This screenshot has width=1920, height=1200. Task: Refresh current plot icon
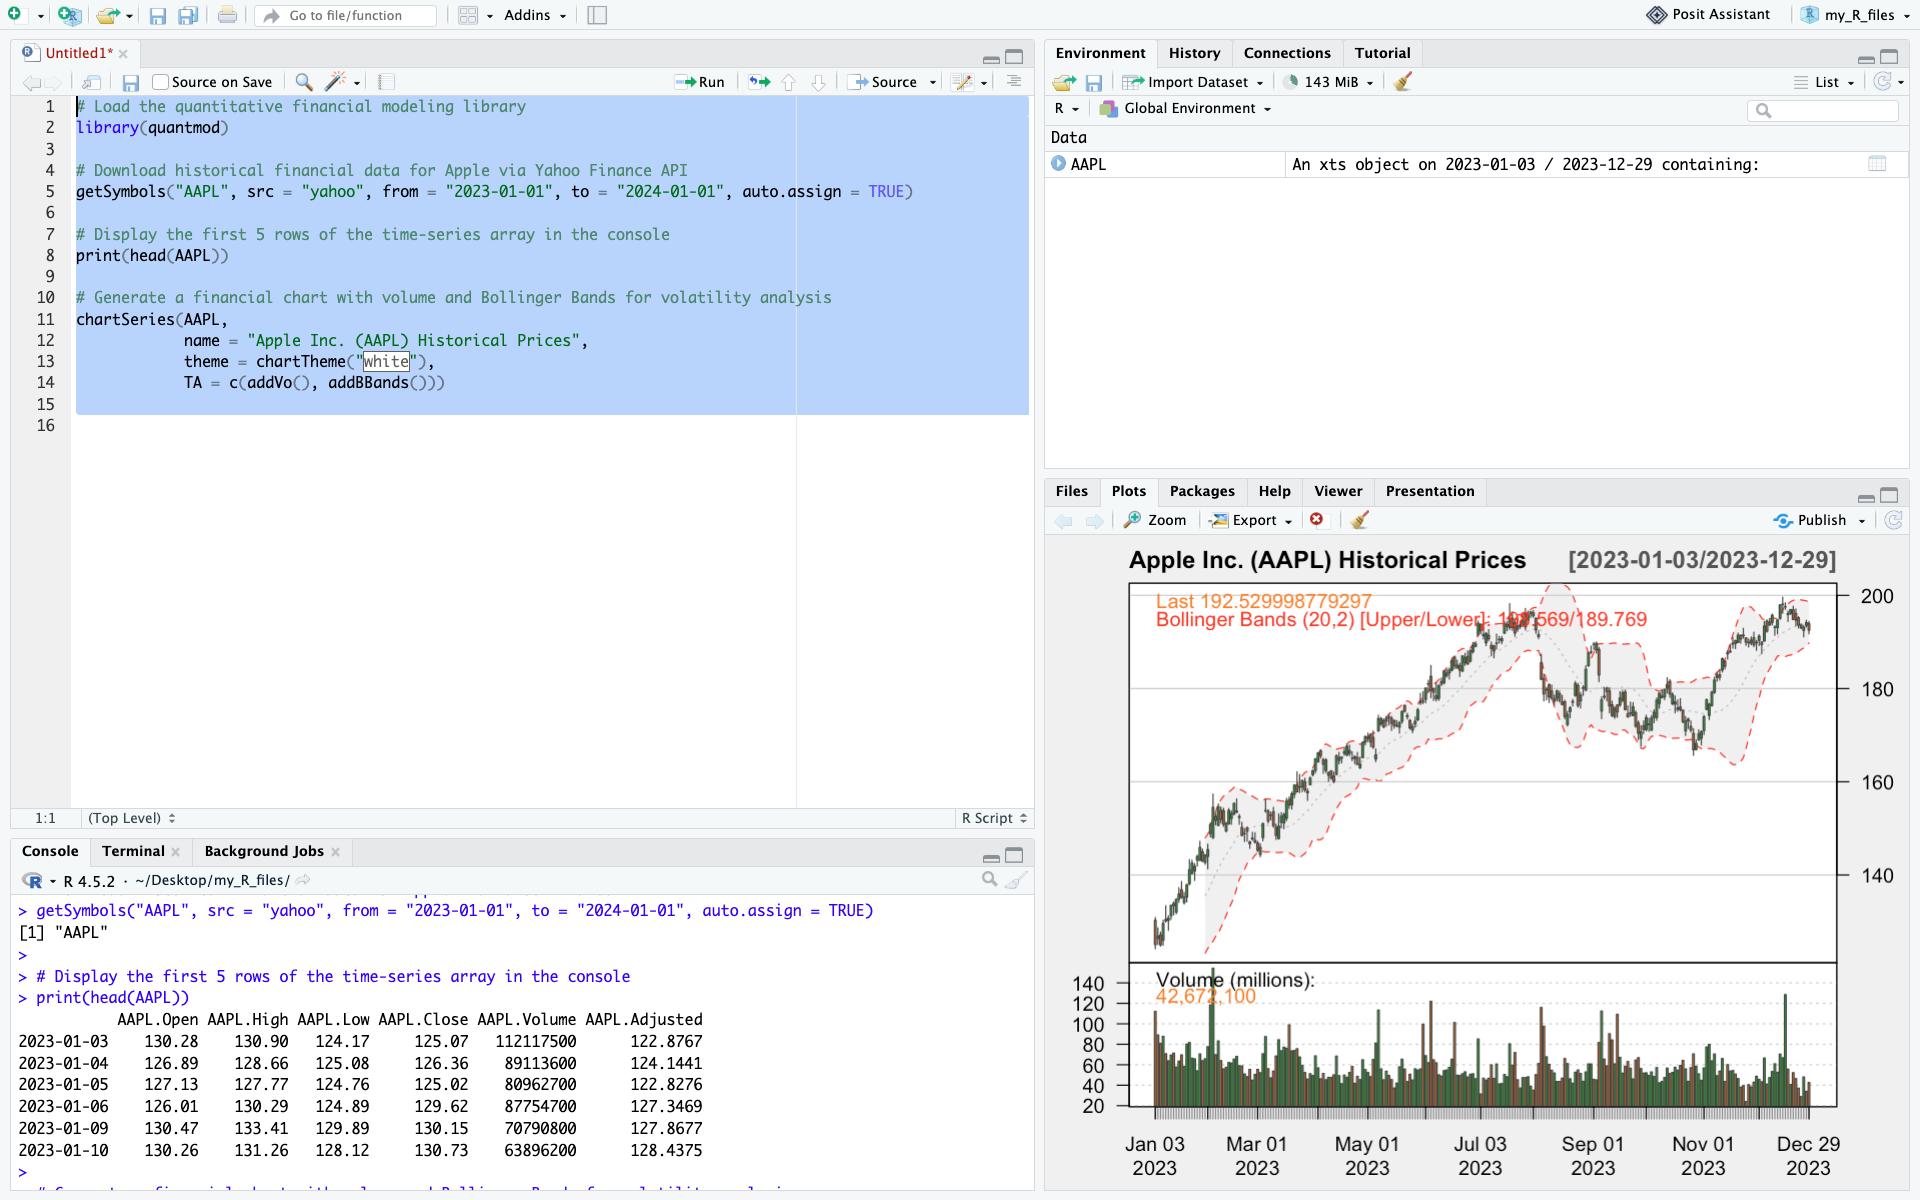click(1893, 520)
